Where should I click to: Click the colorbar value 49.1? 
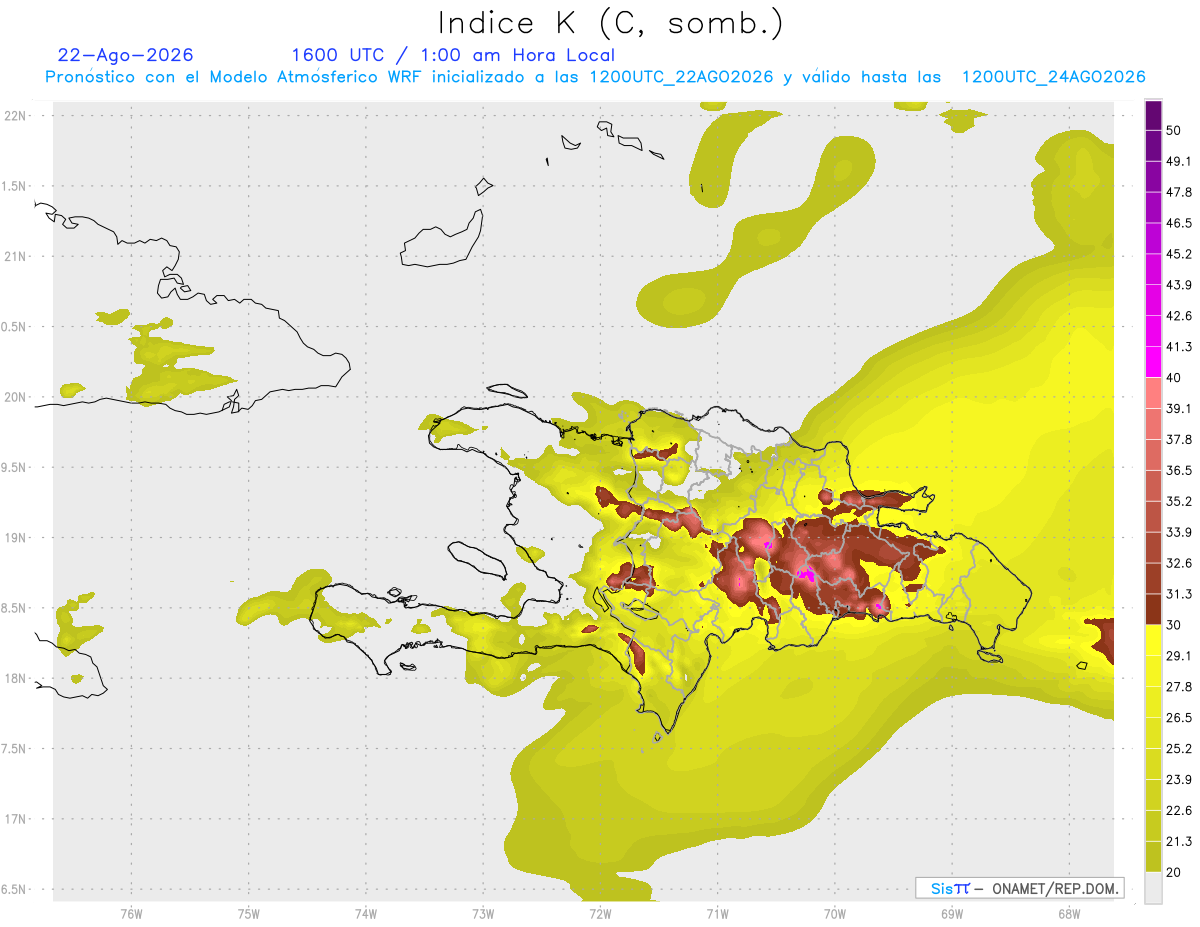click(x=1179, y=161)
